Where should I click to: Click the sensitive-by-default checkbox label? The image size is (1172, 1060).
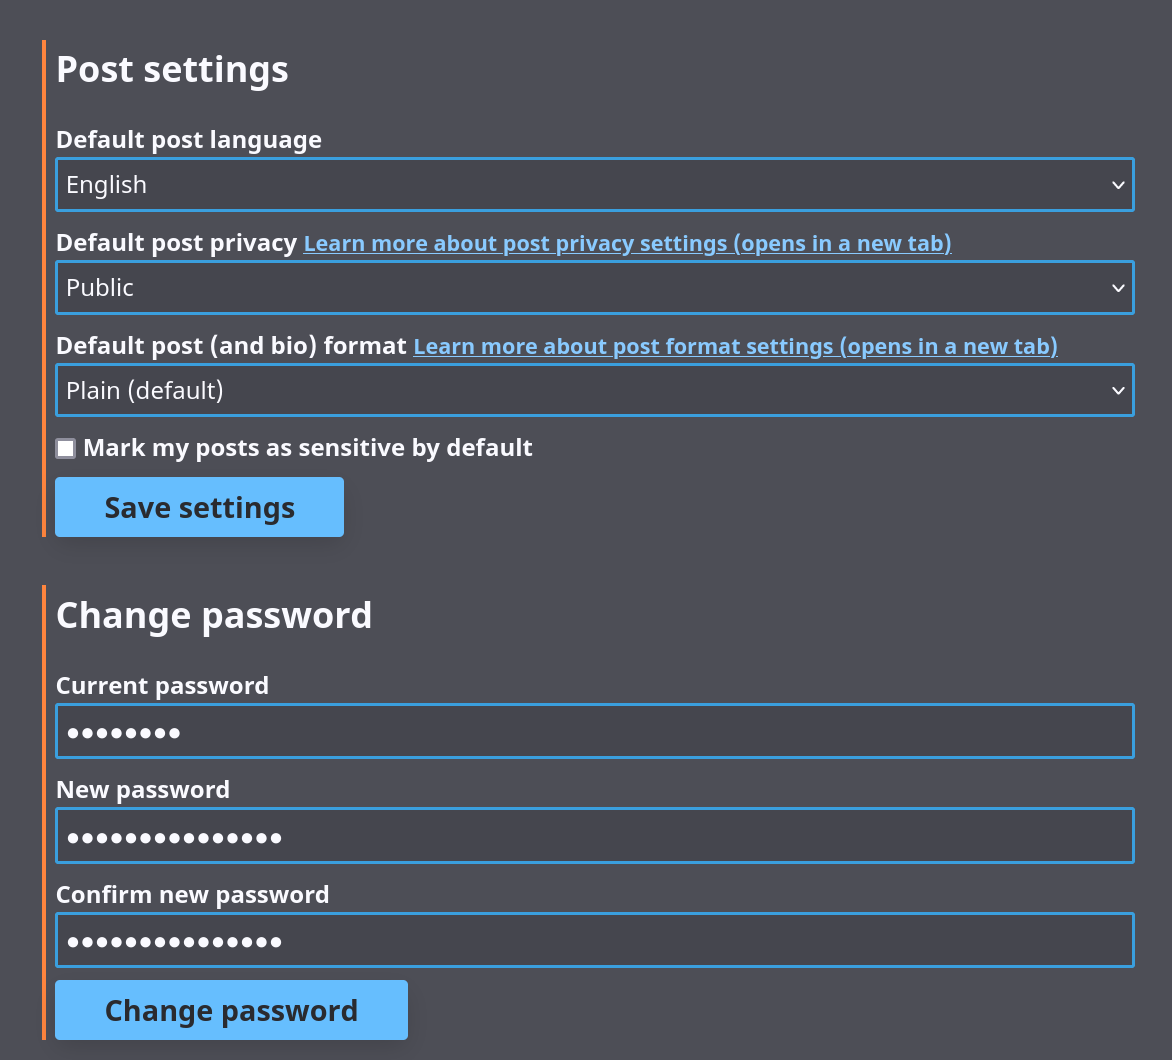308,448
